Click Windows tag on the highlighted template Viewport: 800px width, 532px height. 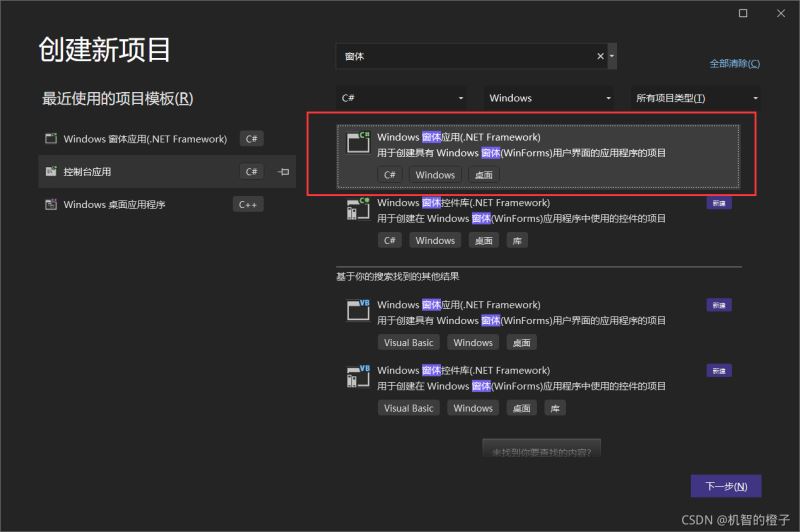pos(435,175)
